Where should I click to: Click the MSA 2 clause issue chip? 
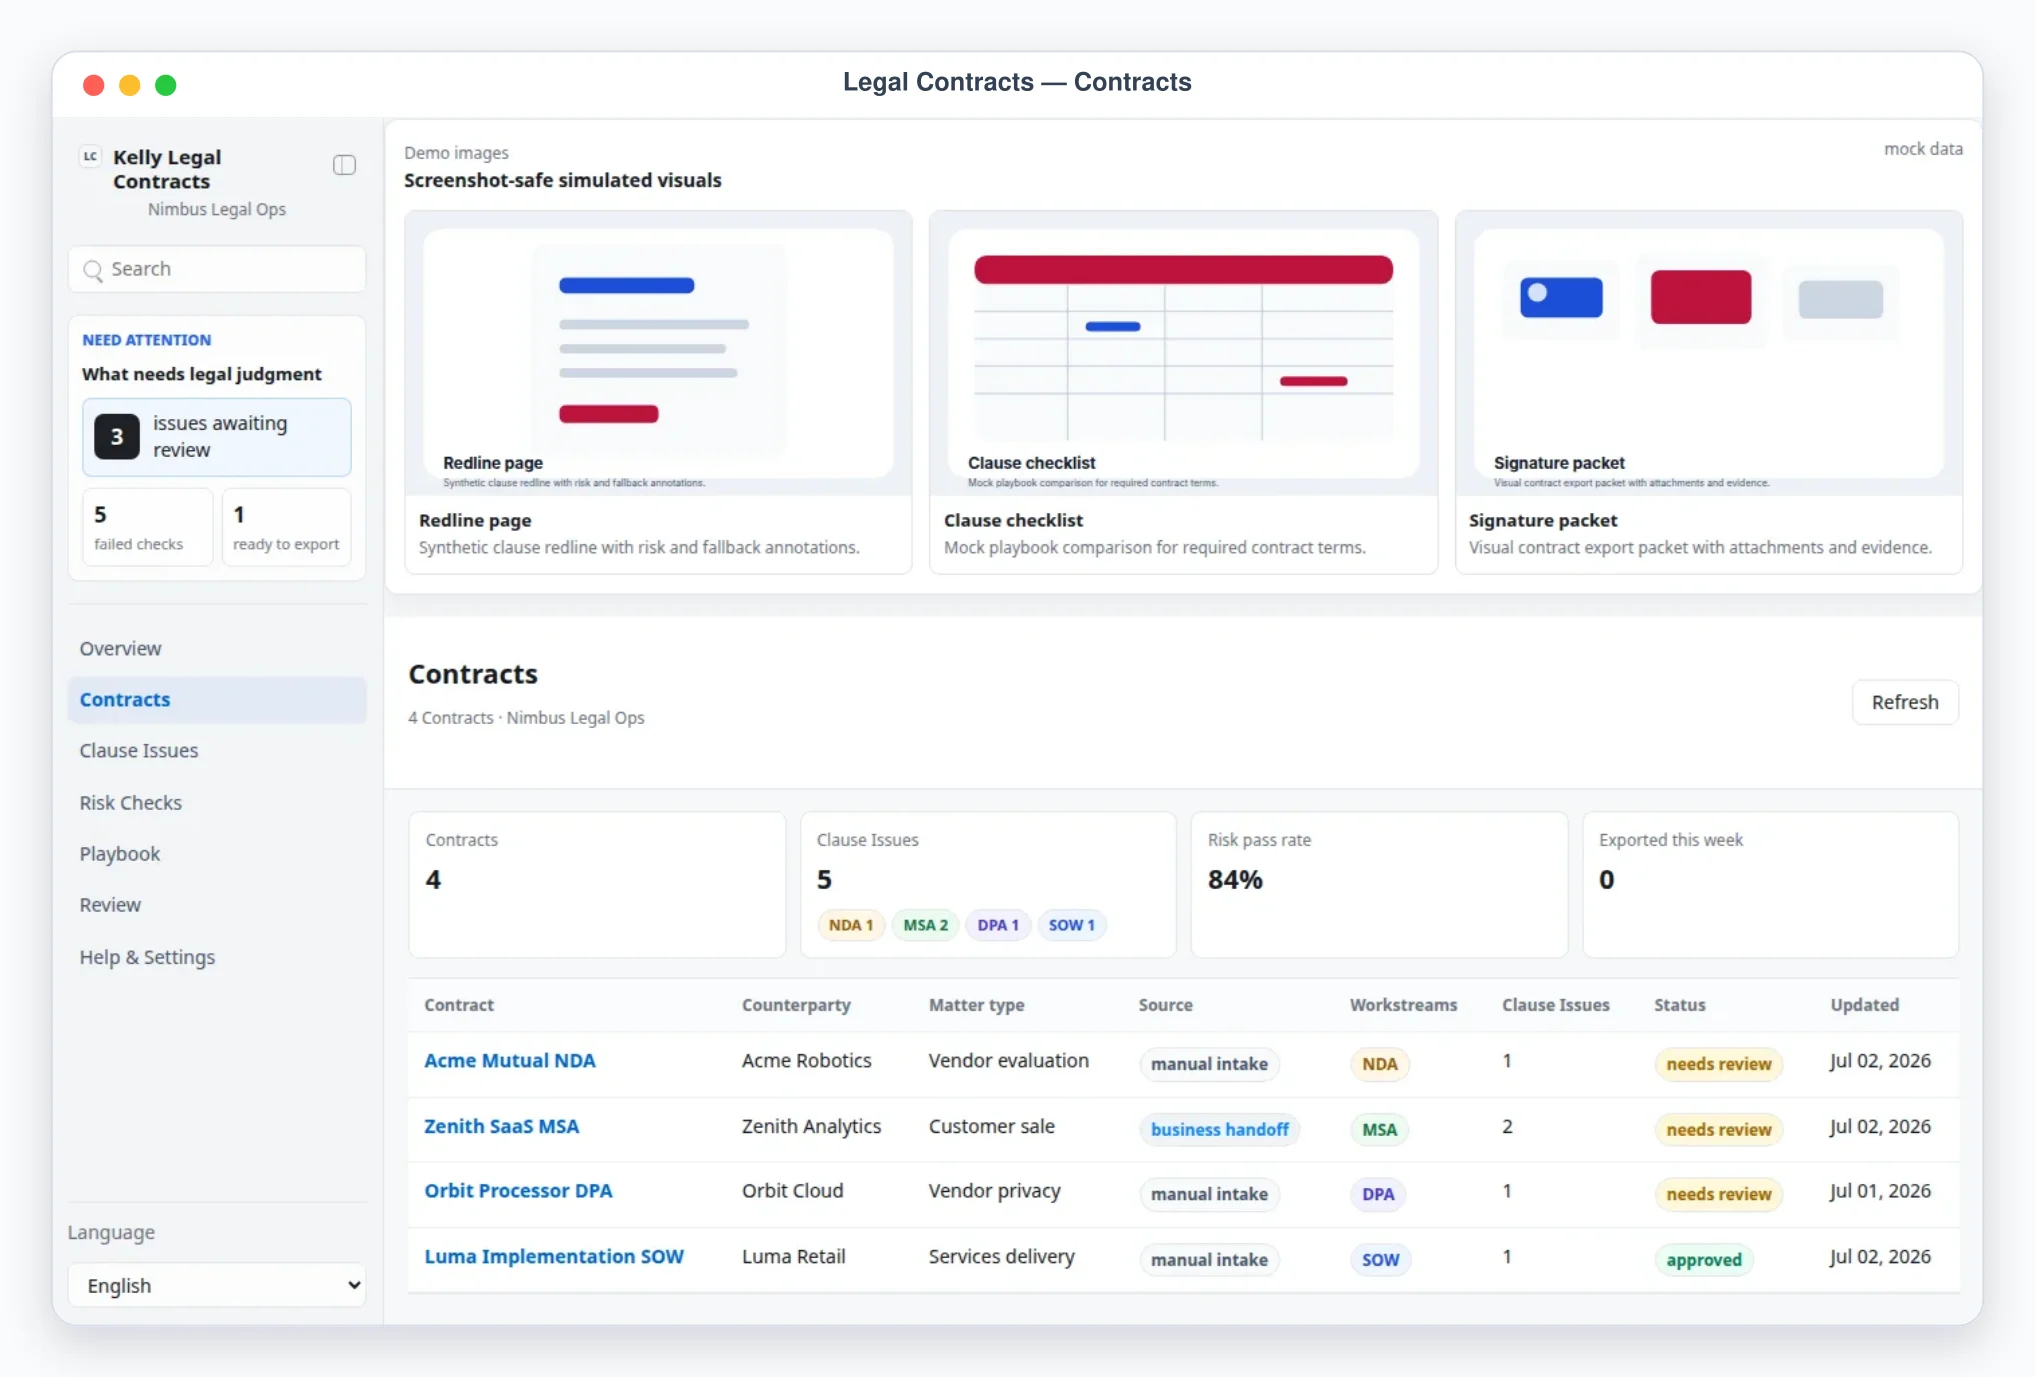coord(926,925)
